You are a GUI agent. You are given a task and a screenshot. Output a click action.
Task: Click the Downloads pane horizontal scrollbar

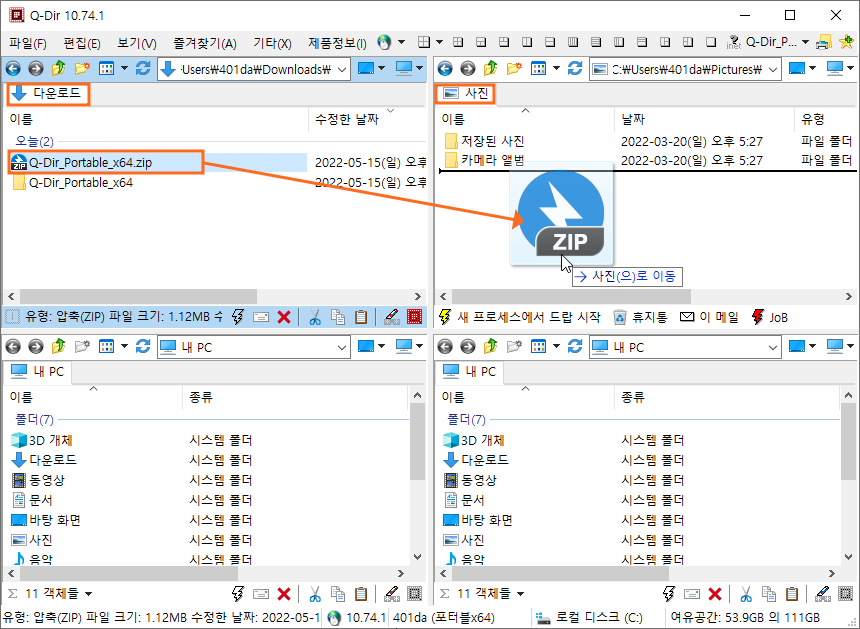[x=138, y=297]
